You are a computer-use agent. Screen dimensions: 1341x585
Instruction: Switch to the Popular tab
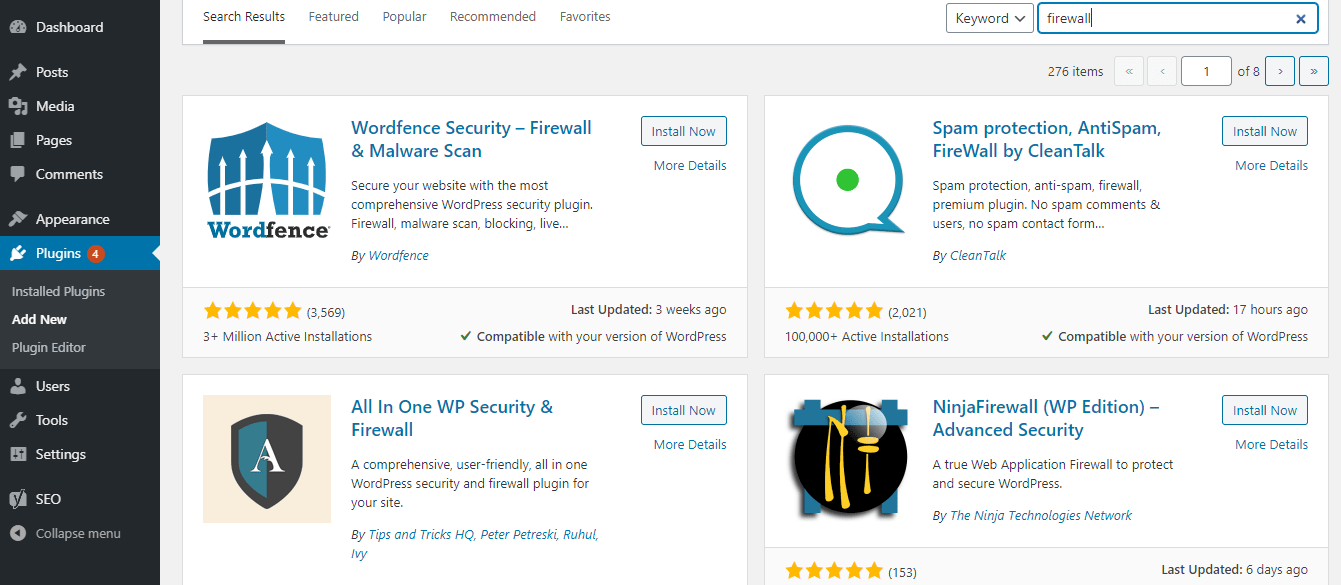coord(404,17)
